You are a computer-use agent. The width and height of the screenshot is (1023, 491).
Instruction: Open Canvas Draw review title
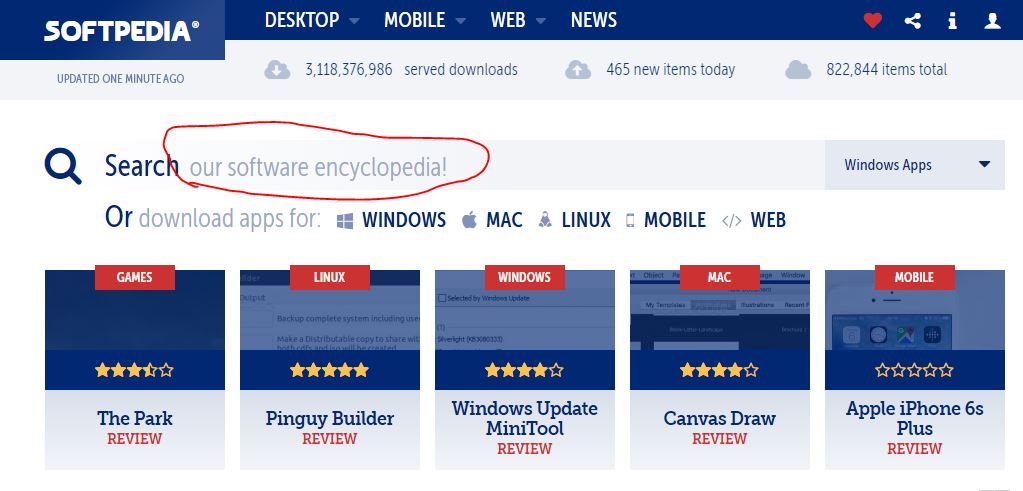pos(720,418)
